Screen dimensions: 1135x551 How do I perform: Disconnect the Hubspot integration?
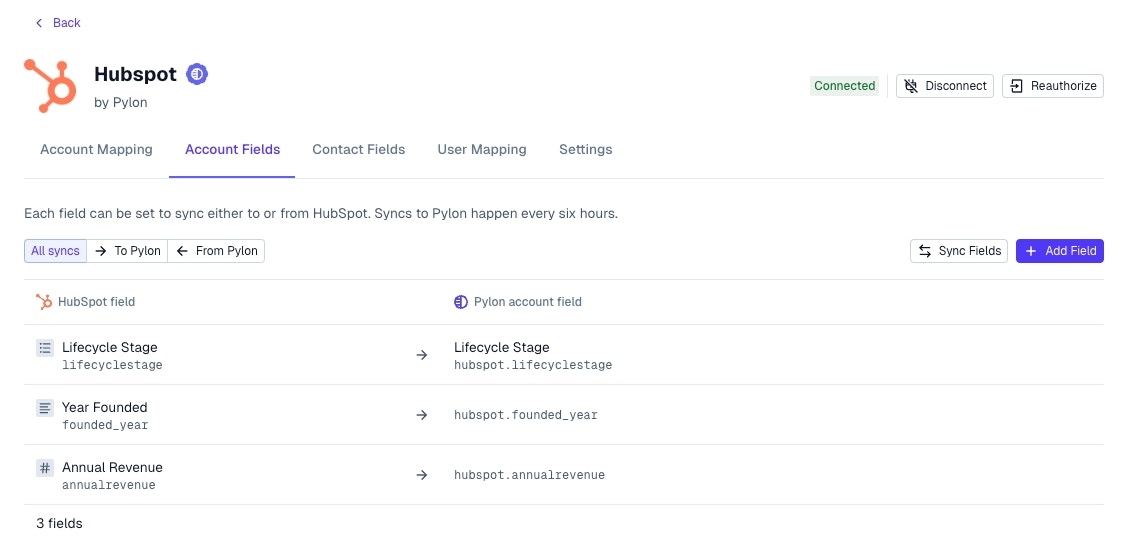pyautogui.click(x=945, y=86)
